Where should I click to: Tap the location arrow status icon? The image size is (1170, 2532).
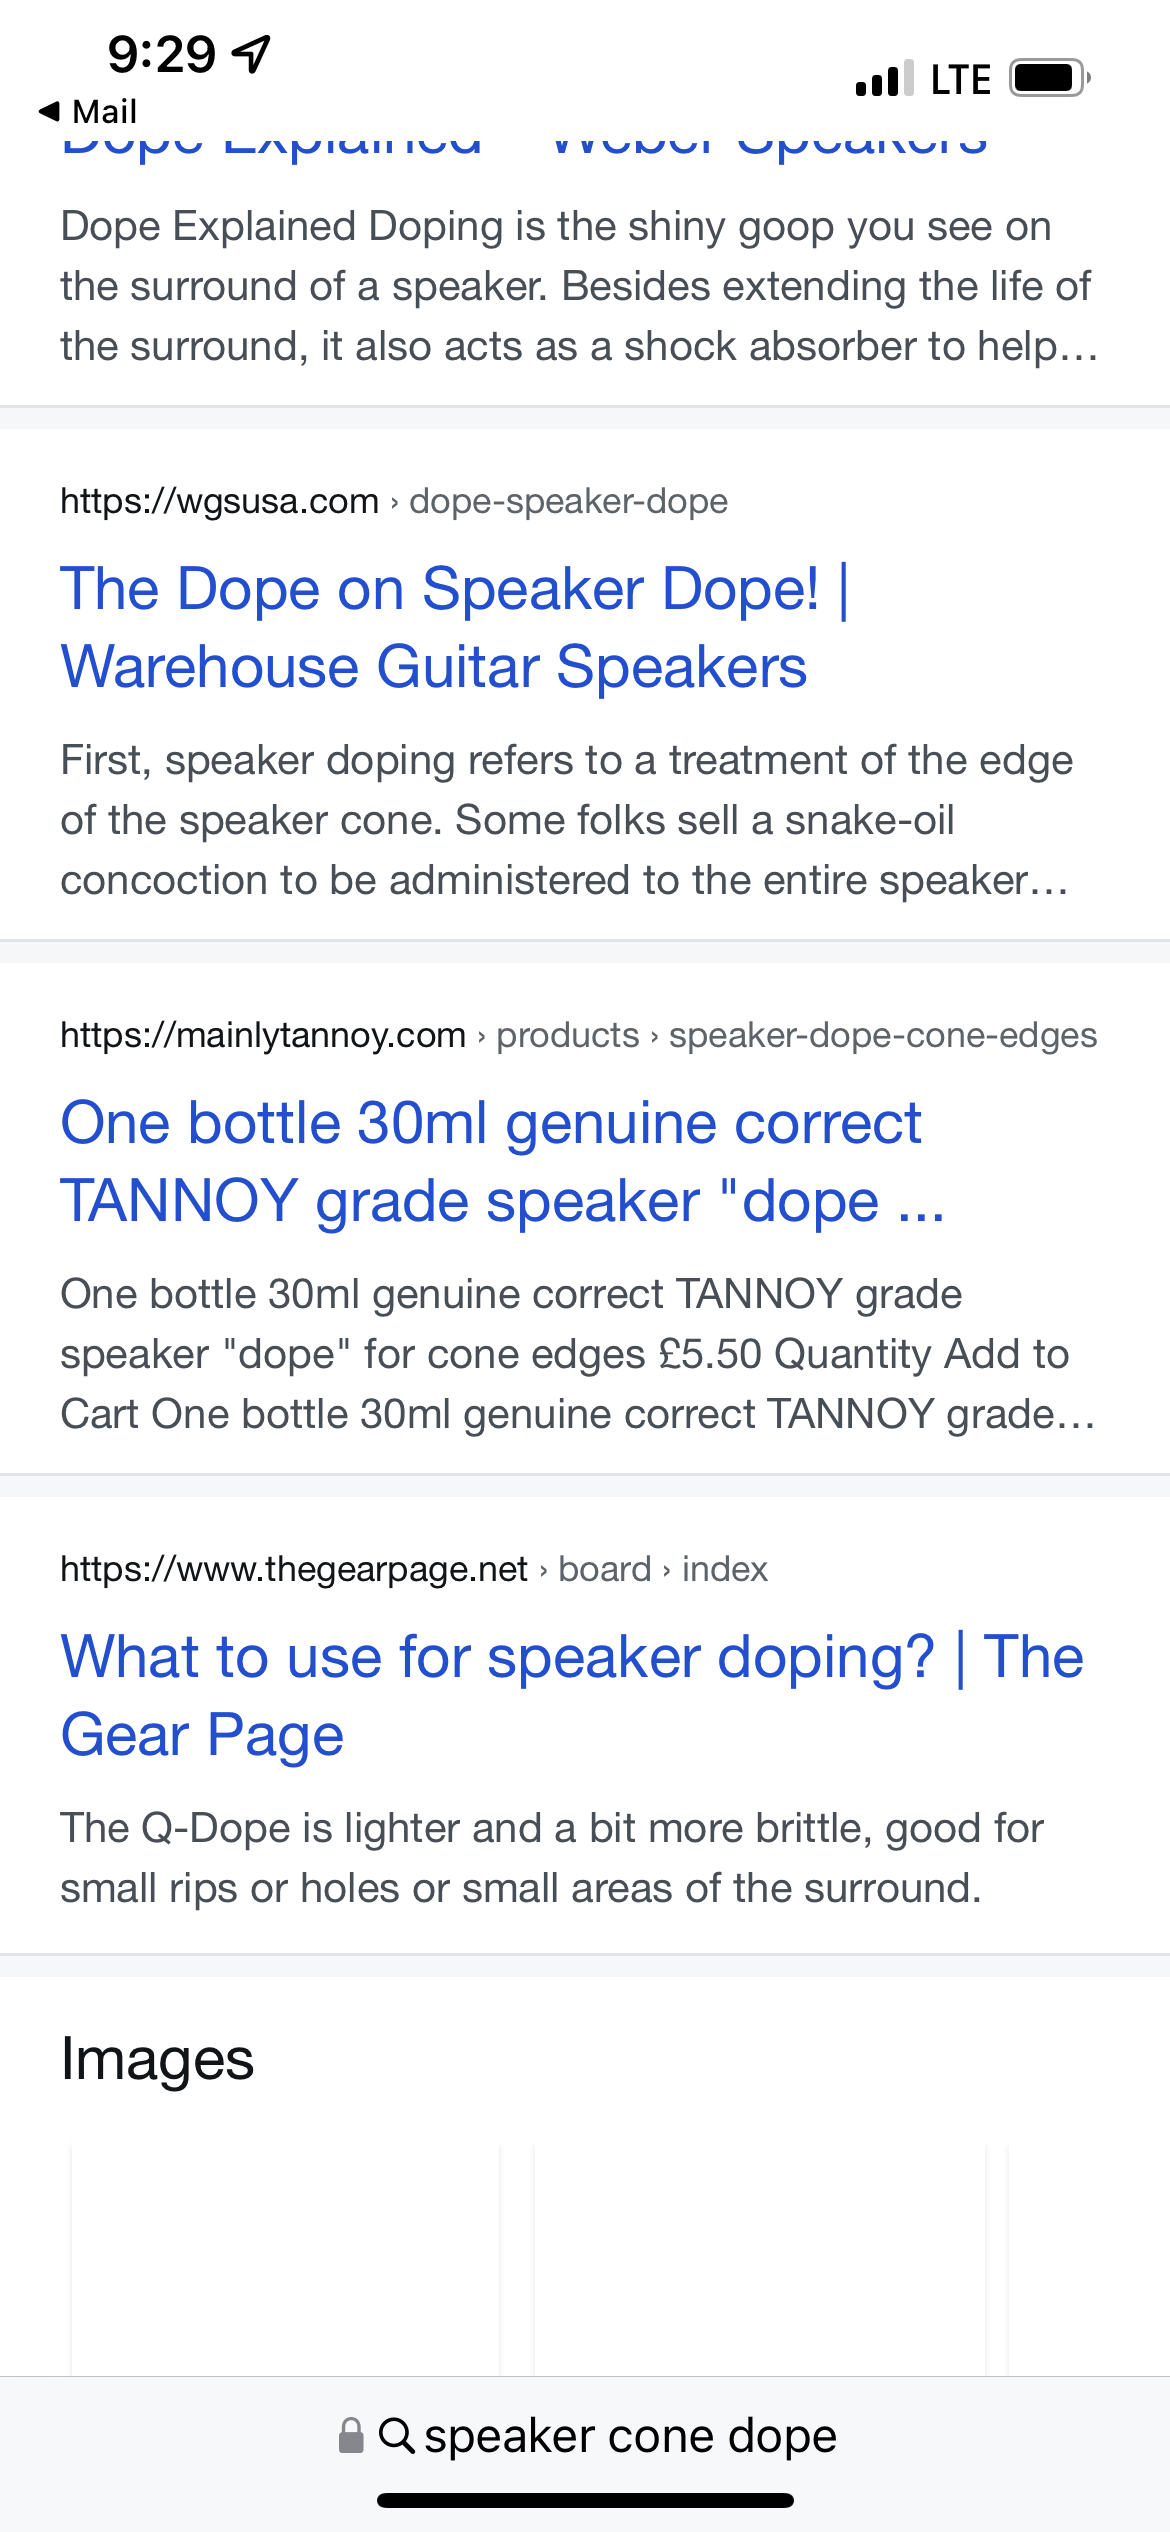click(x=251, y=54)
